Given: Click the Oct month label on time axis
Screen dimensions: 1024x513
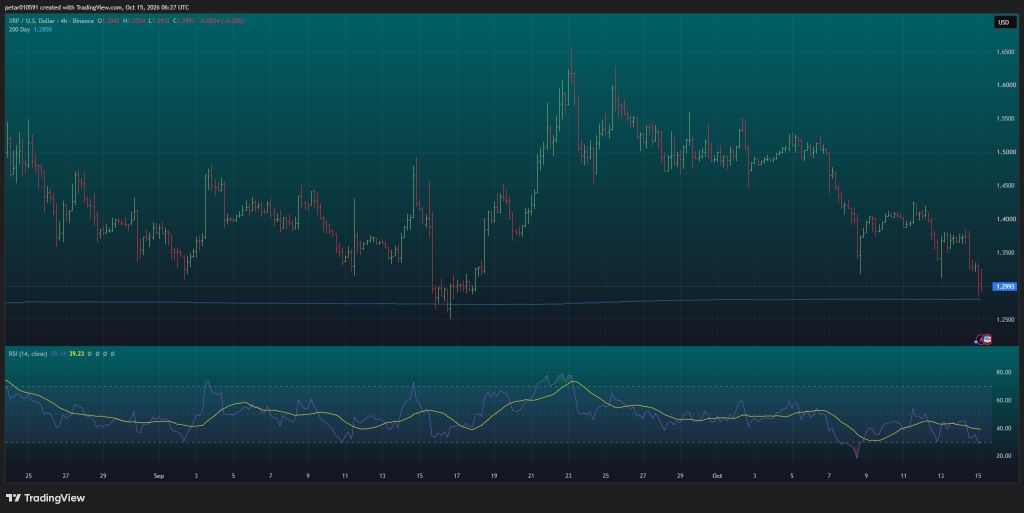Looking at the screenshot, I should (x=717, y=476).
